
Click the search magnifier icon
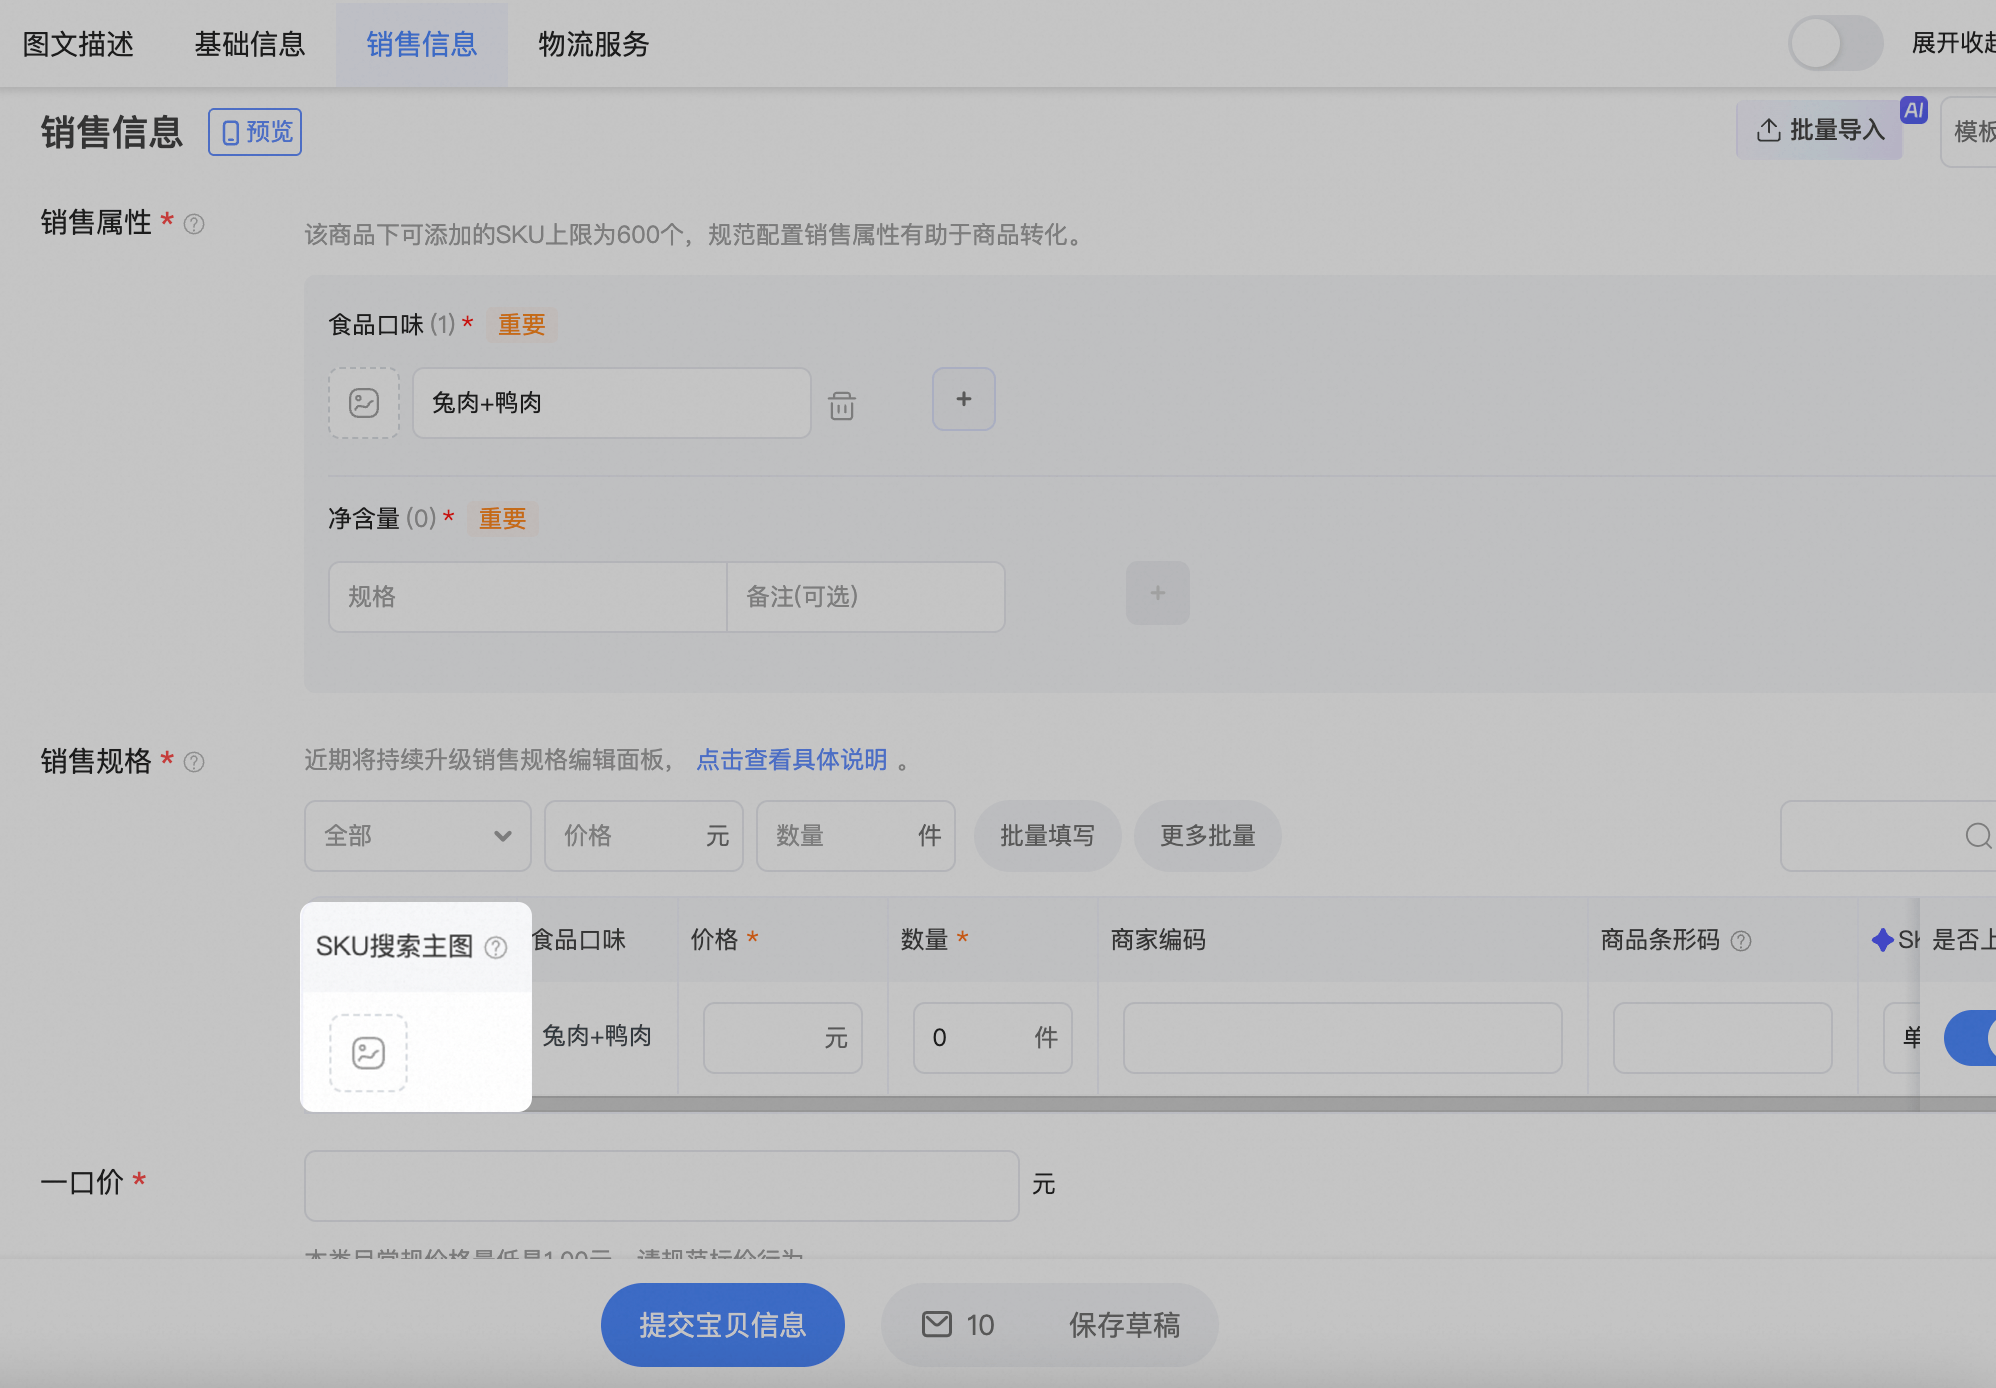pyautogui.click(x=1978, y=836)
